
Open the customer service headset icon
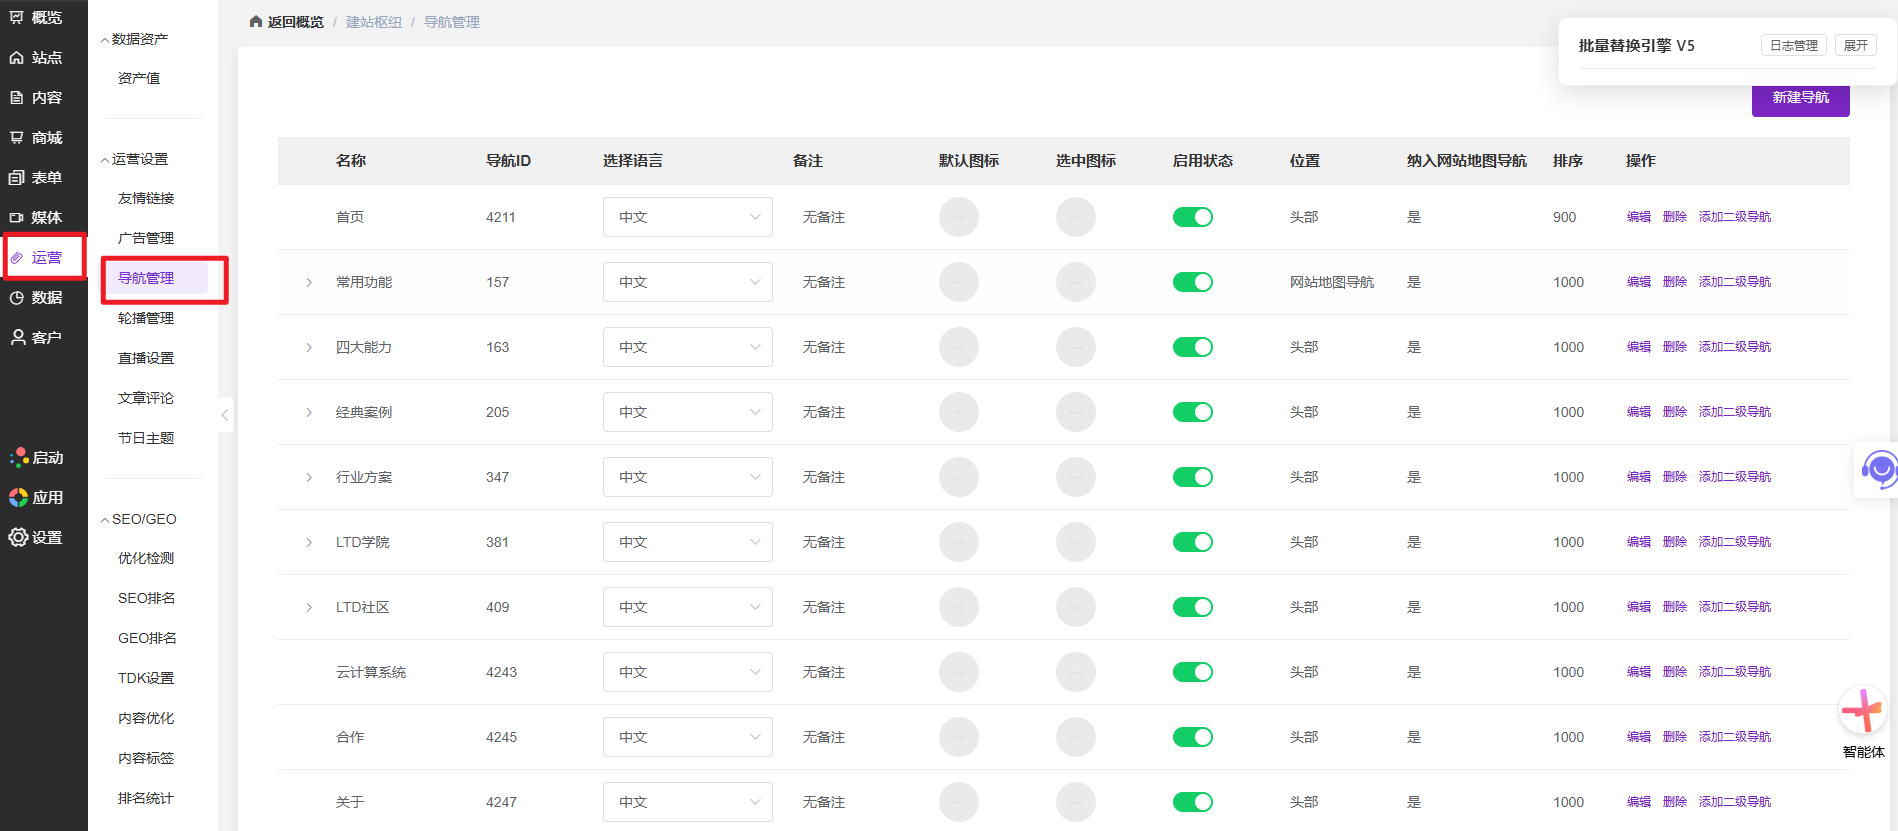1878,469
